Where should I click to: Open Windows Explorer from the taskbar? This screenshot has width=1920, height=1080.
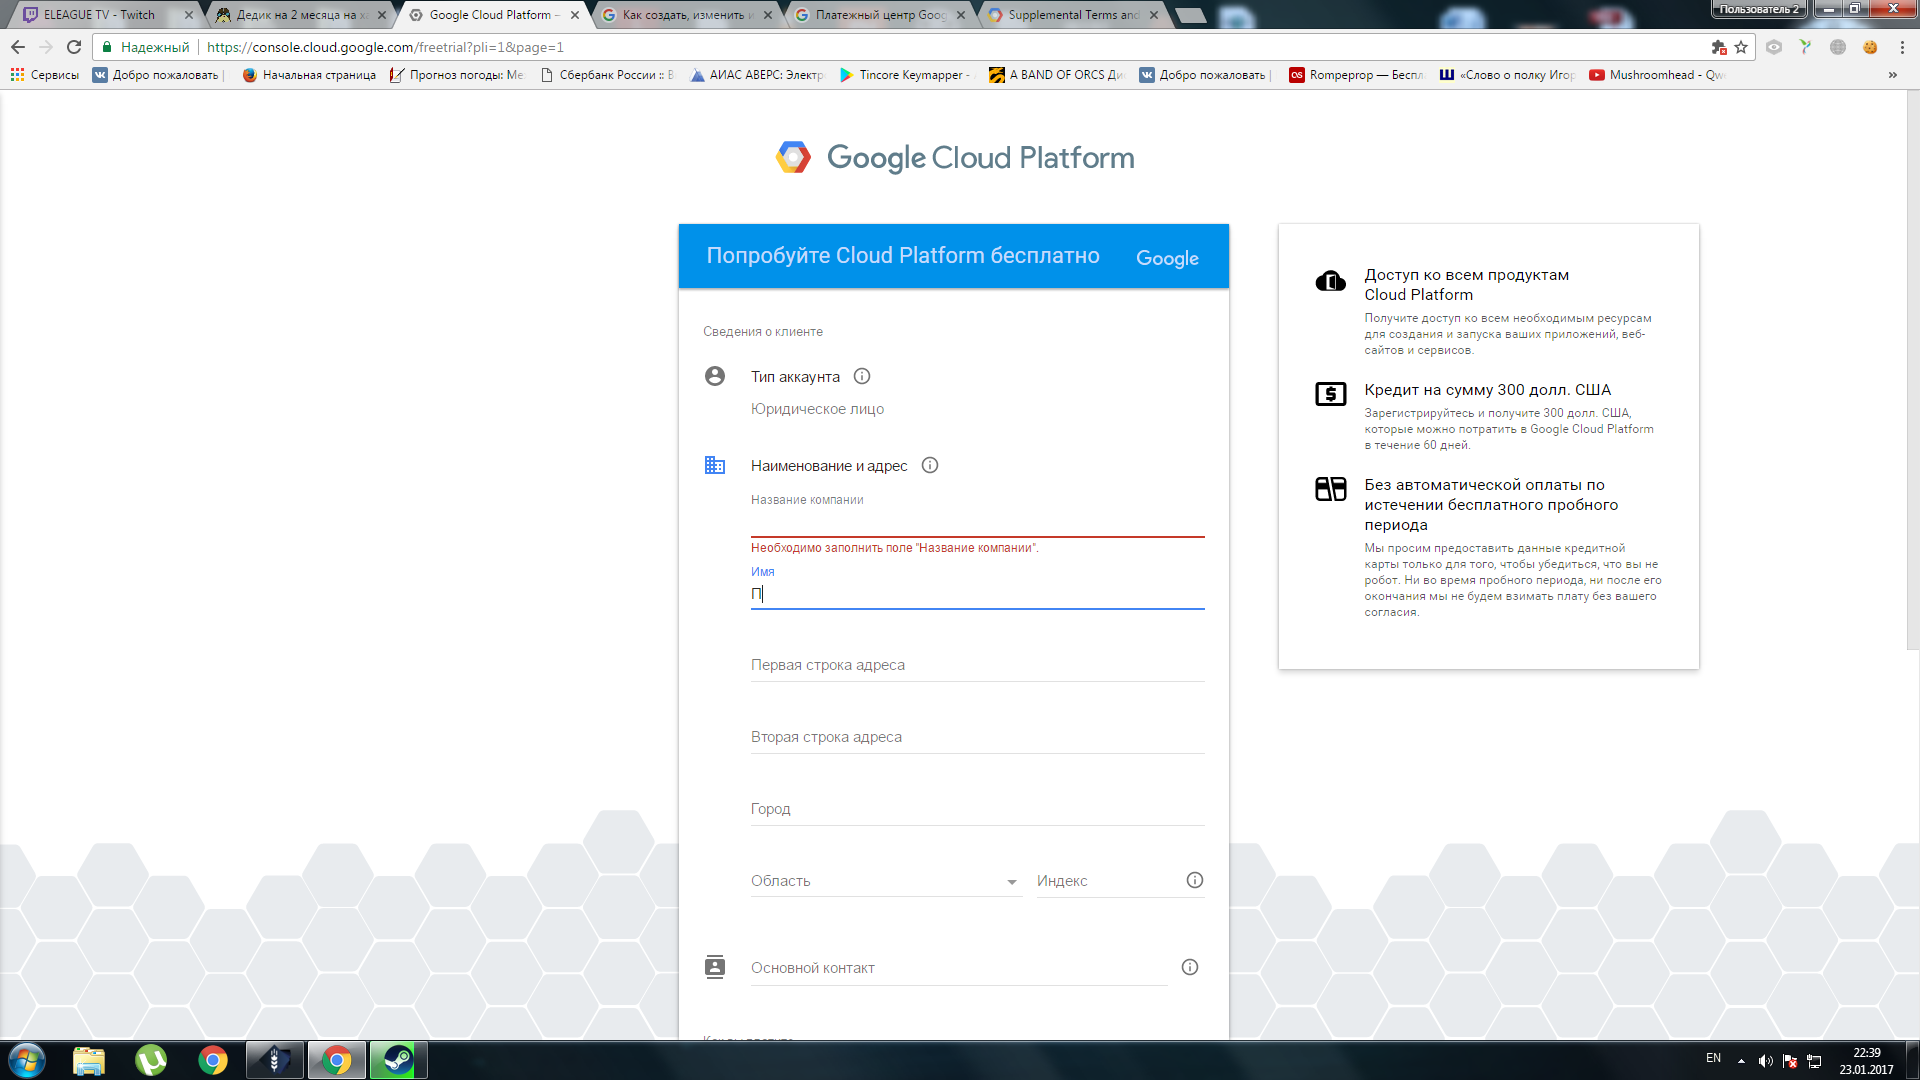pyautogui.click(x=89, y=1060)
